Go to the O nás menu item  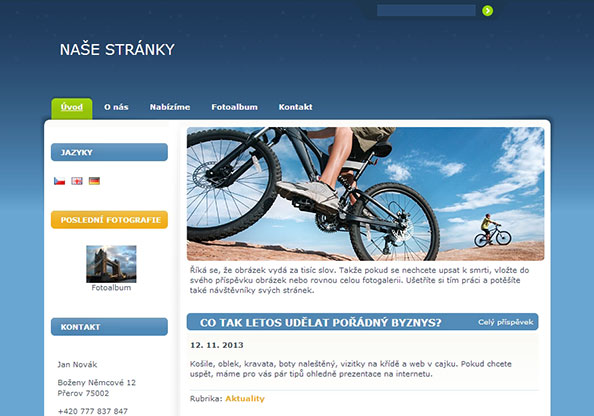(116, 107)
